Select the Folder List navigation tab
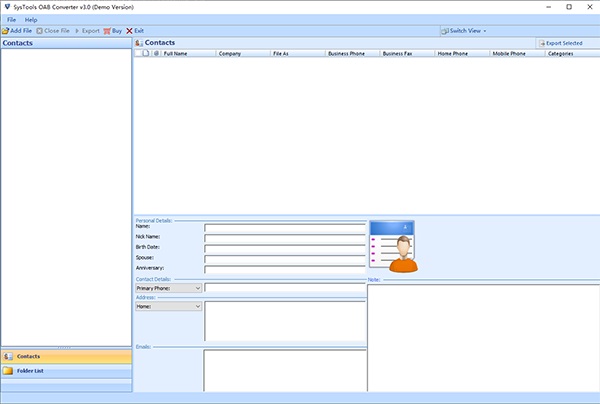The height and width of the screenshot is (404, 600). click(67, 371)
